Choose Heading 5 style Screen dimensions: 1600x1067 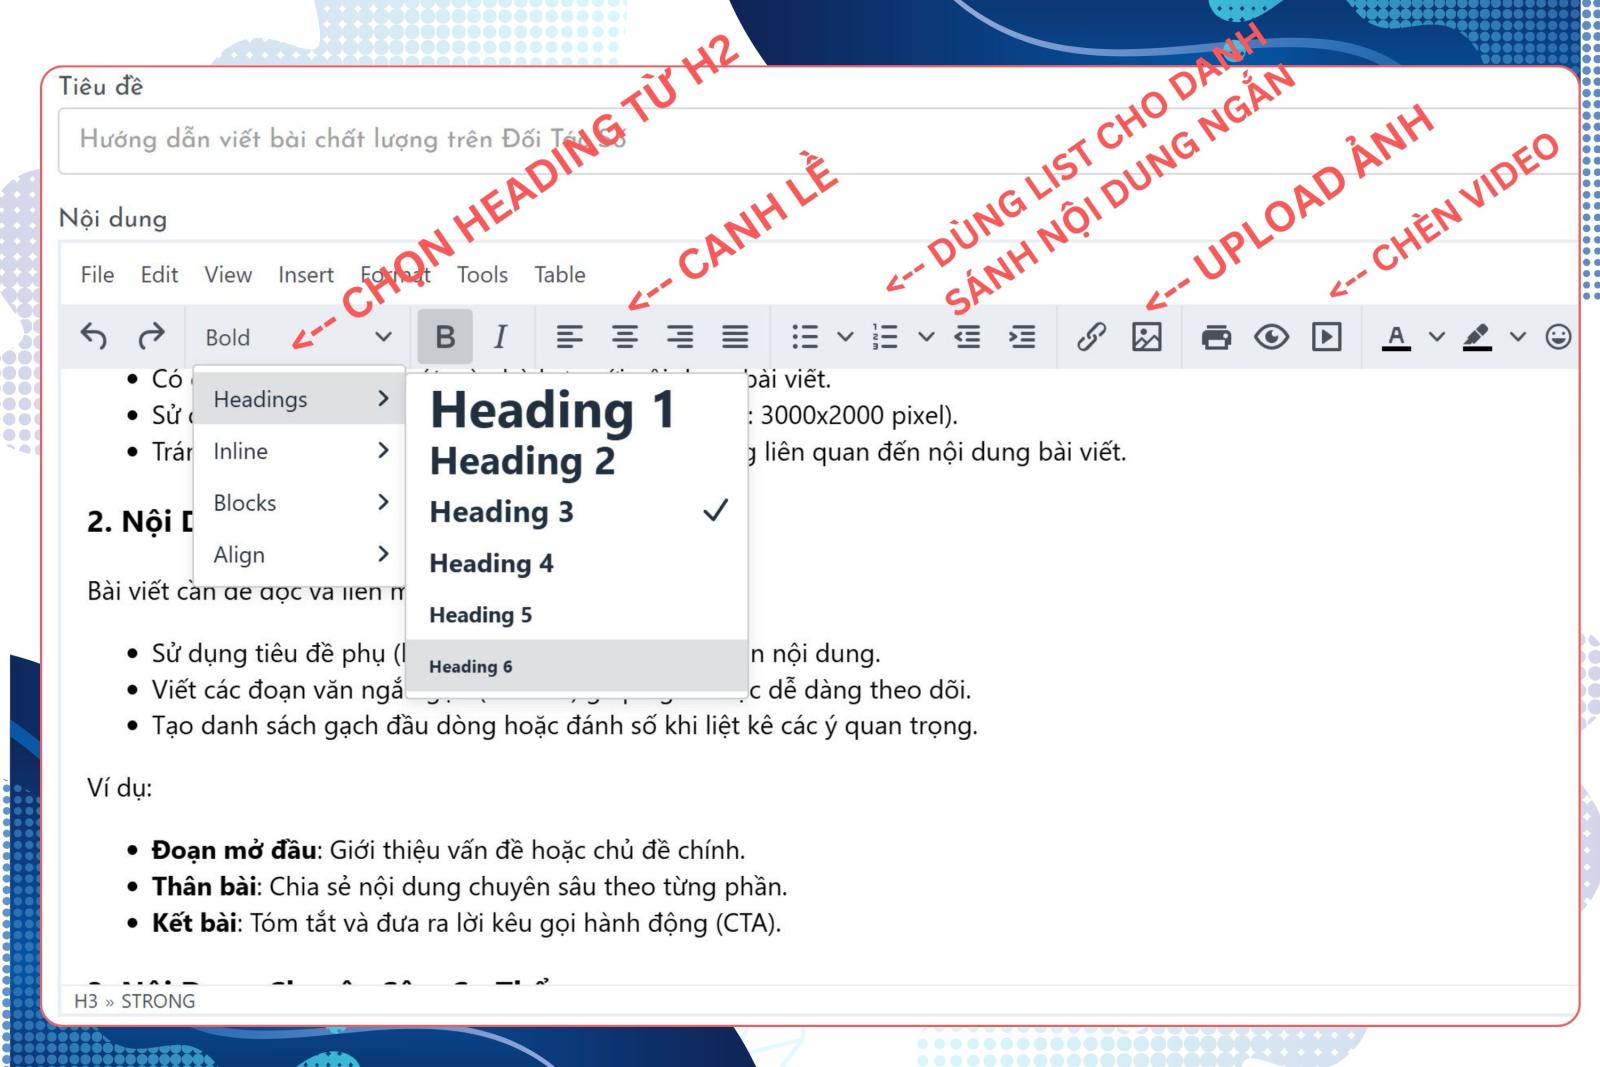tap(577, 615)
